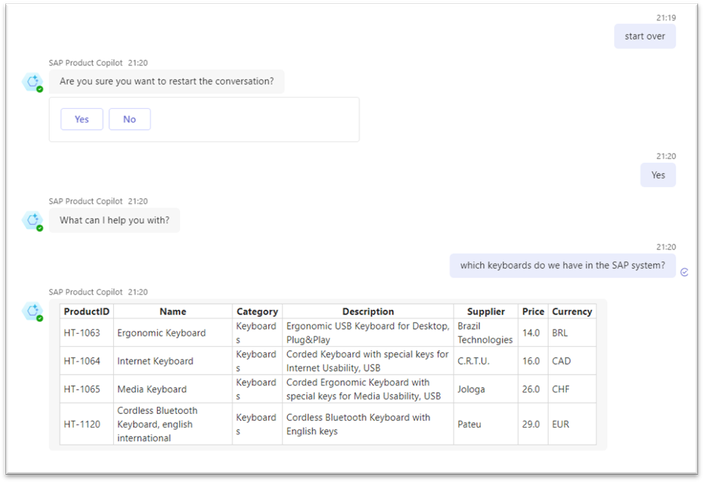The width and height of the screenshot is (705, 483).
Task: Click supplier 'Jologa' cell
Action: pos(486,389)
